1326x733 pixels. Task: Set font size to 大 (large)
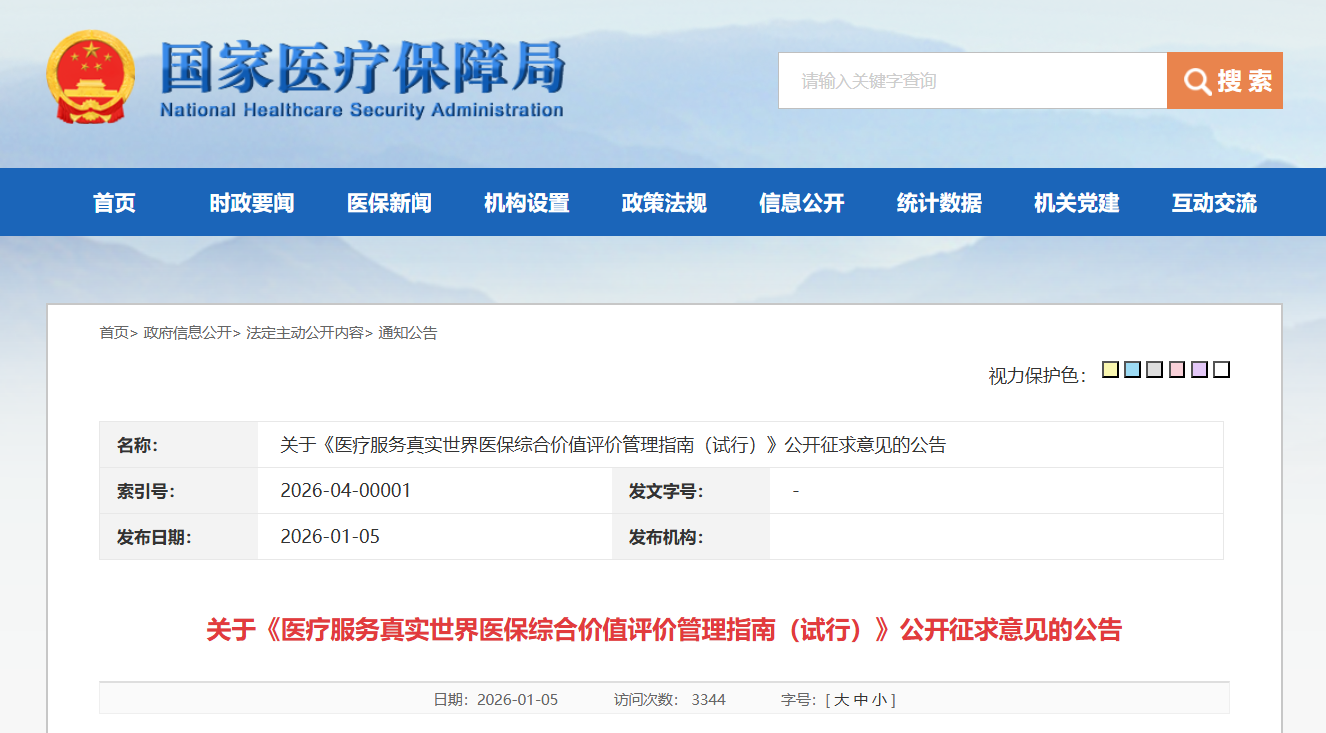841,700
